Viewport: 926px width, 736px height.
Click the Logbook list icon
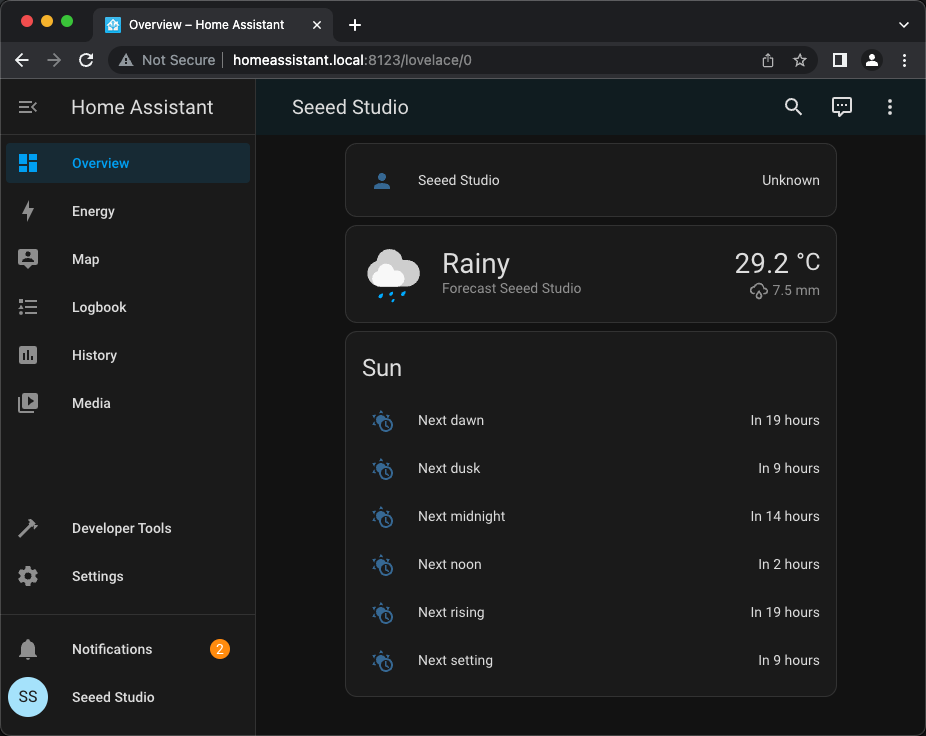click(28, 307)
